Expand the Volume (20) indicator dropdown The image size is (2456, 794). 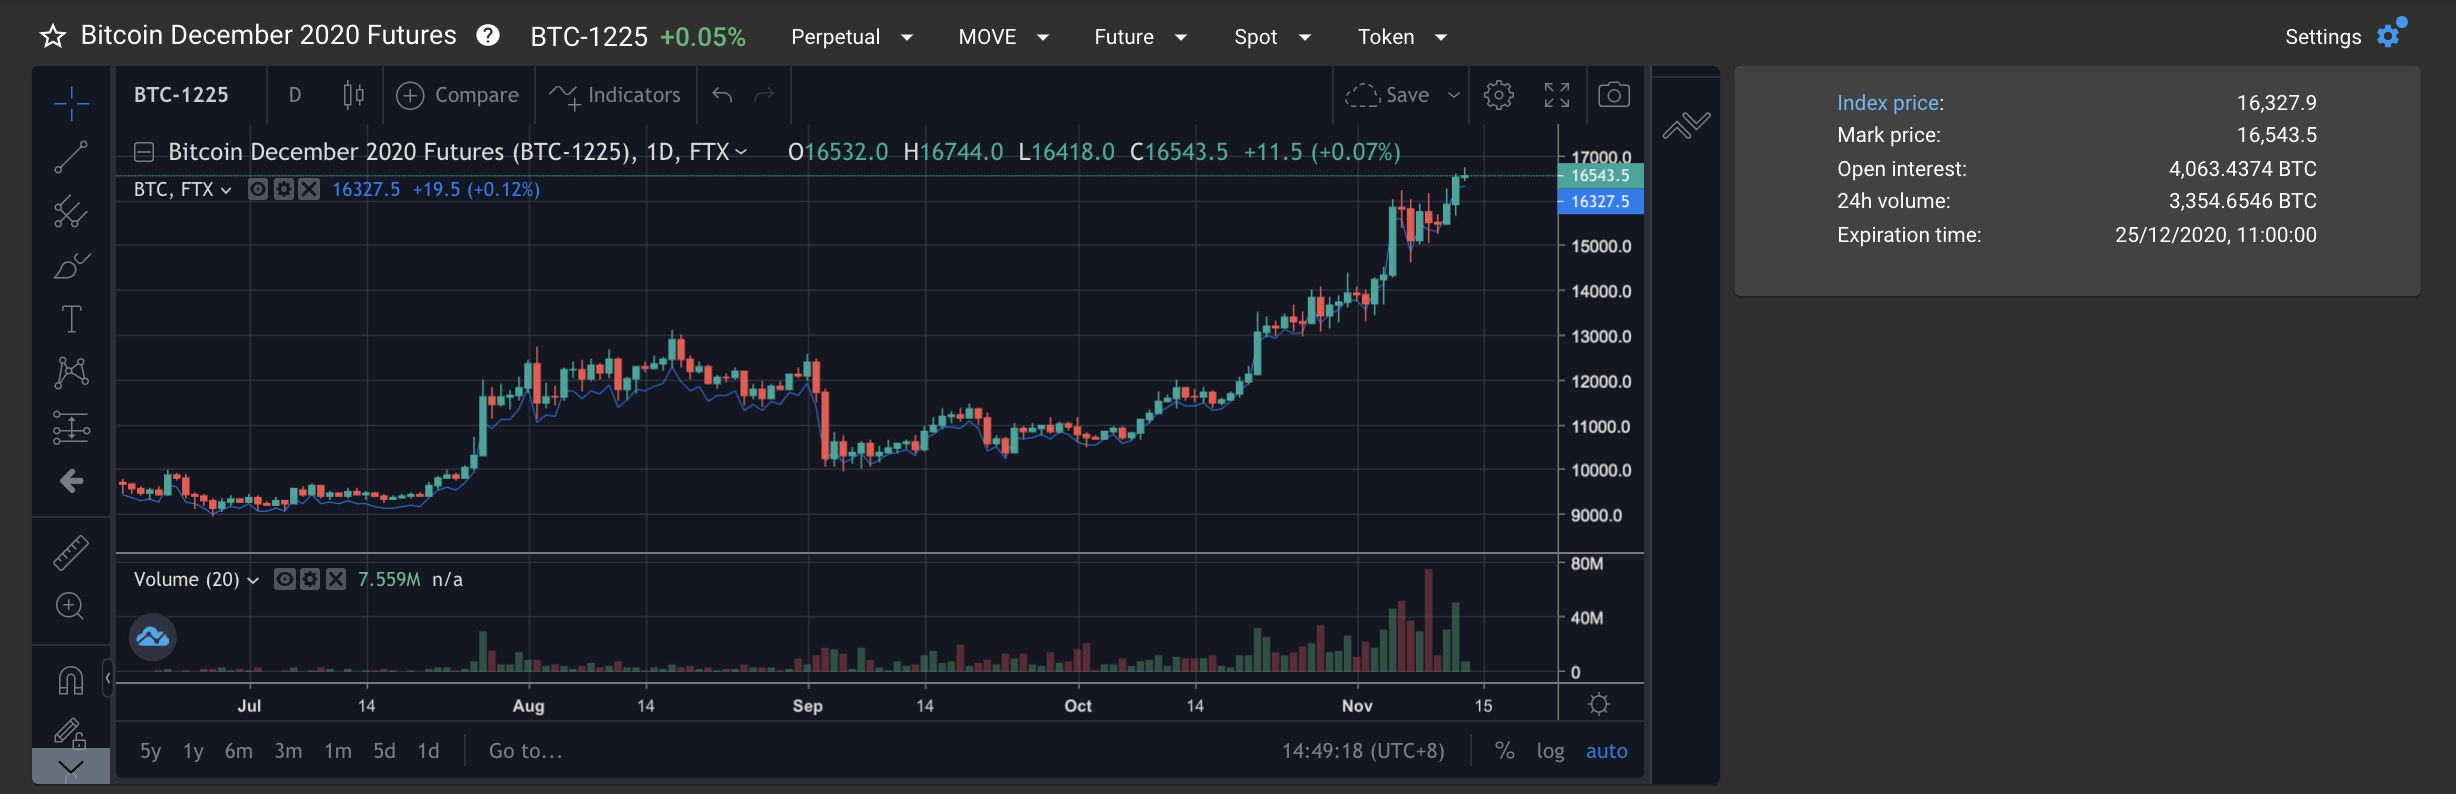click(253, 580)
